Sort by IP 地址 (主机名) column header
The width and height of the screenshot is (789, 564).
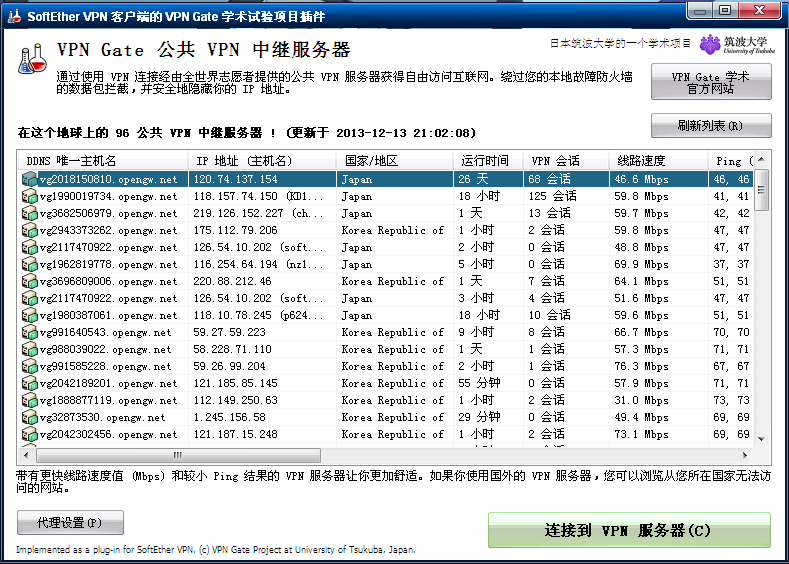[262, 161]
